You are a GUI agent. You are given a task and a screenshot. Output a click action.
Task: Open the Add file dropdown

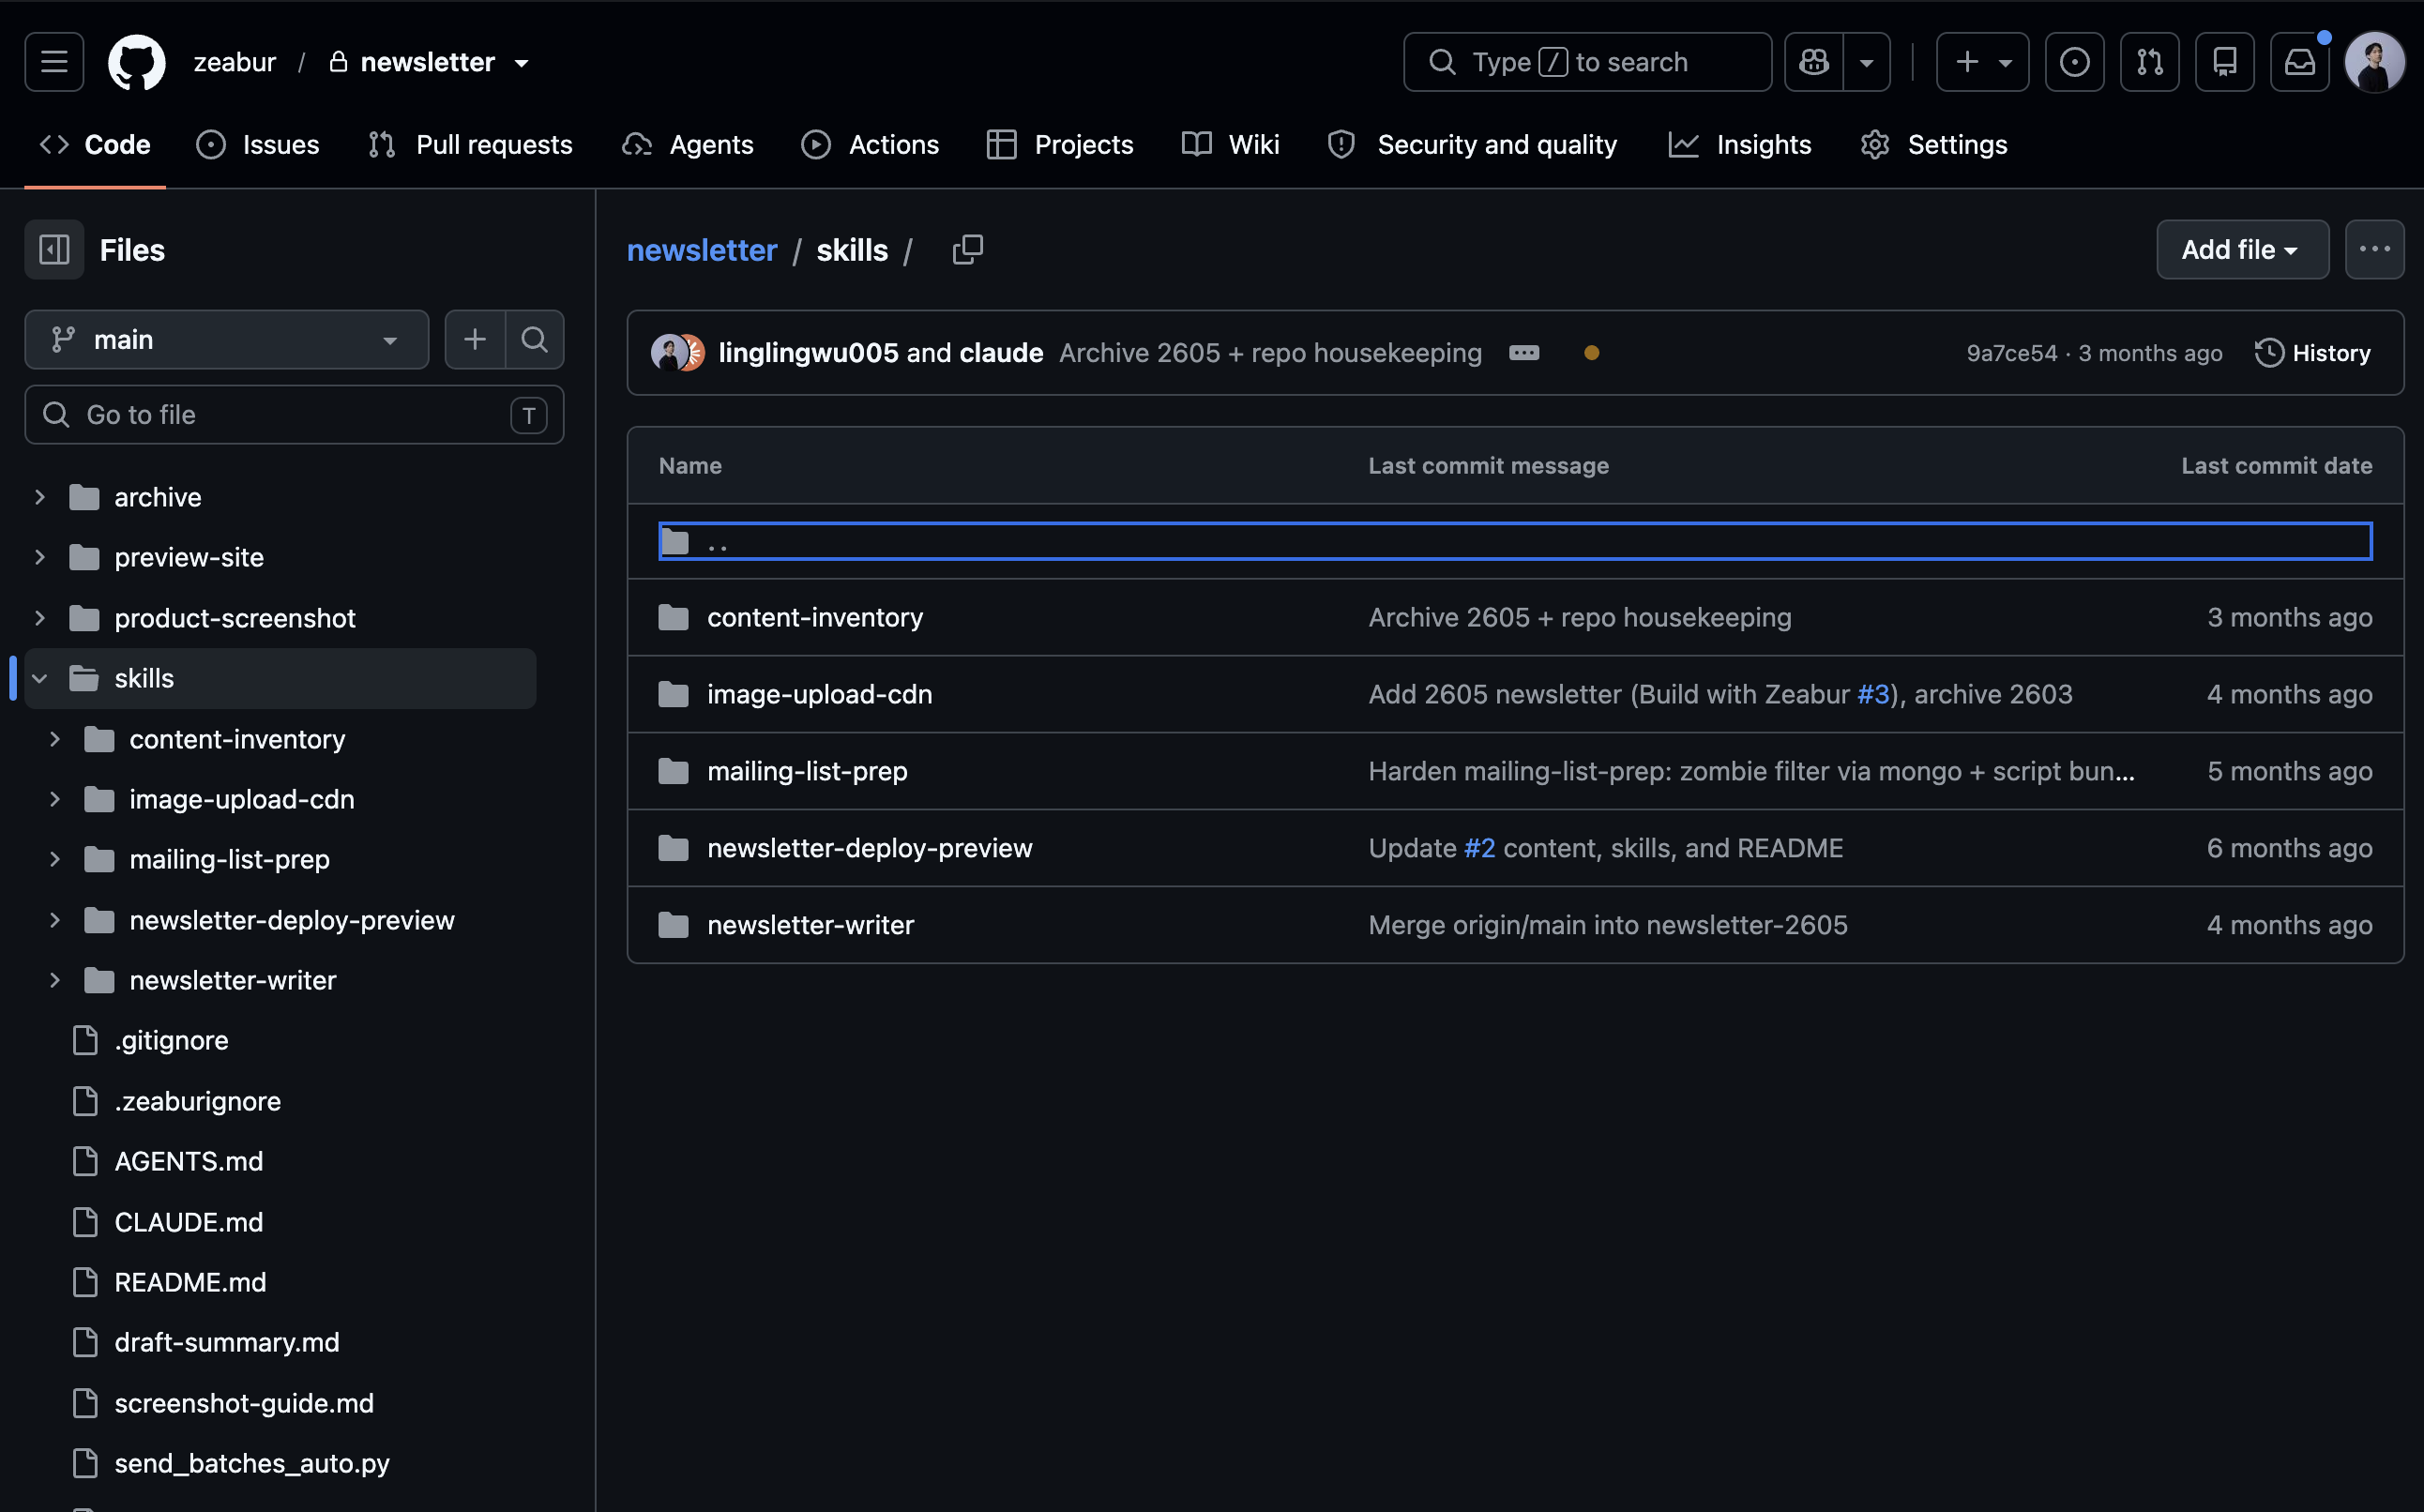point(2242,250)
